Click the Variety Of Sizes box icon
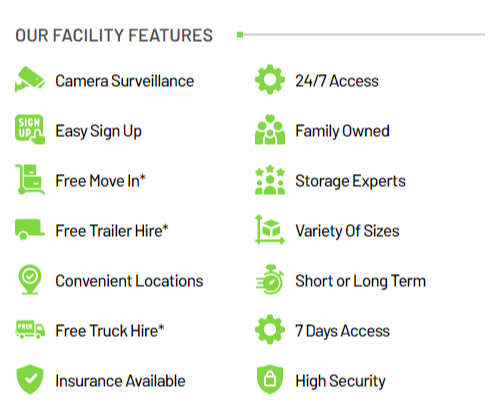500x419 pixels. (x=270, y=229)
